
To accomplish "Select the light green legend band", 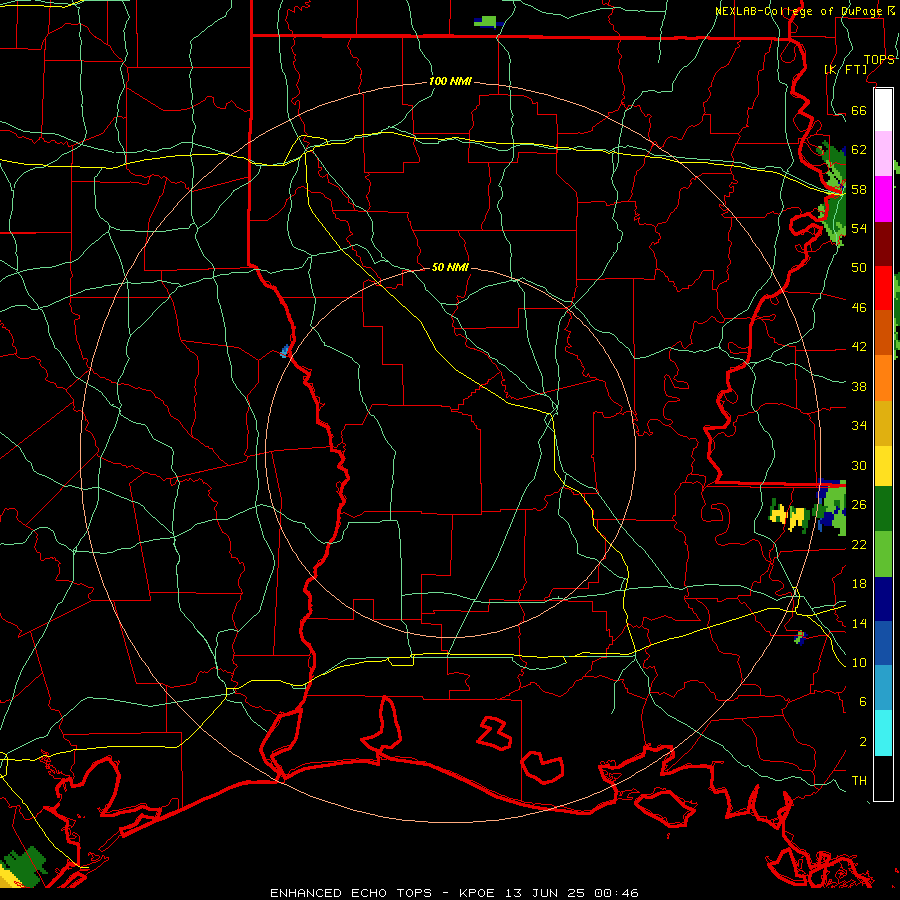I will click(883, 554).
